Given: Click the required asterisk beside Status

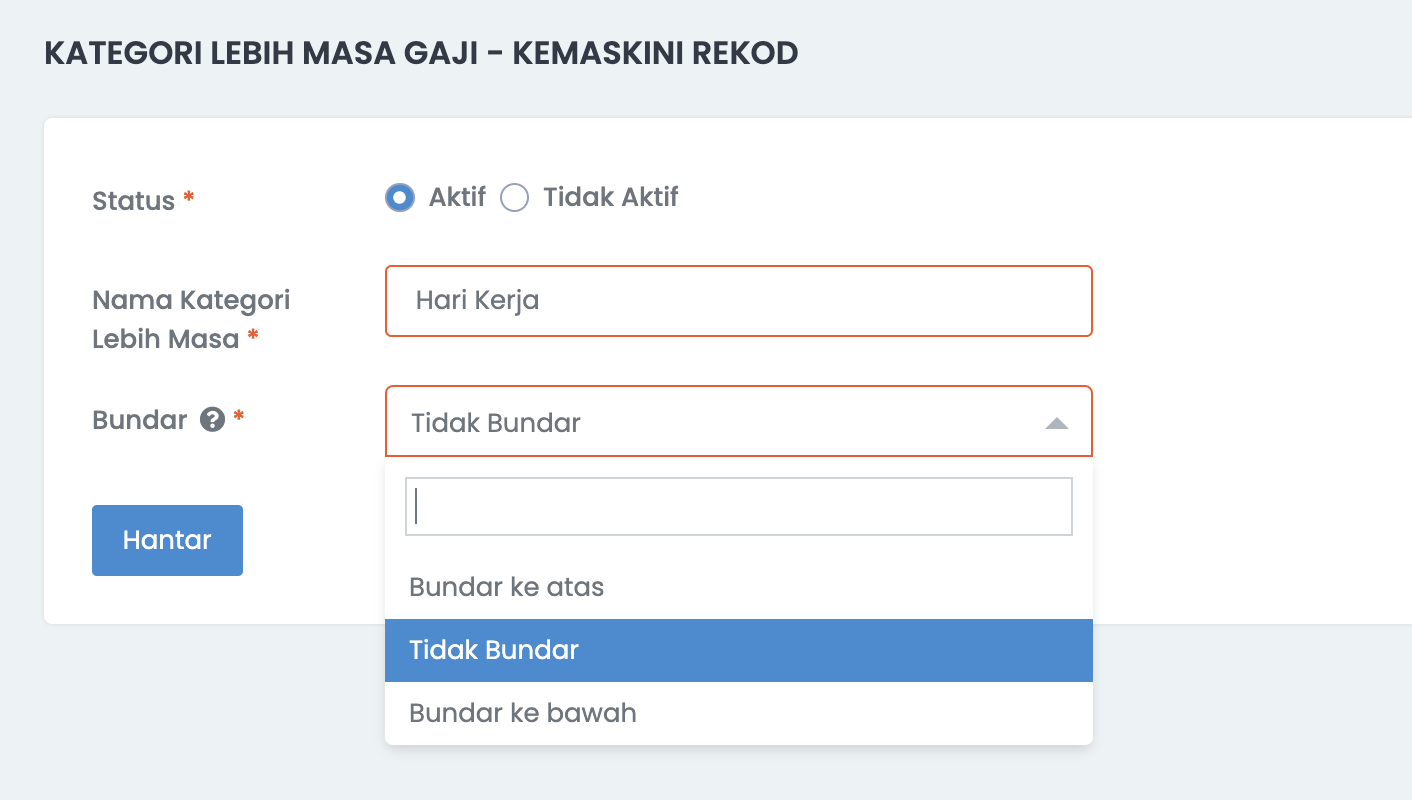Looking at the screenshot, I should point(188,198).
